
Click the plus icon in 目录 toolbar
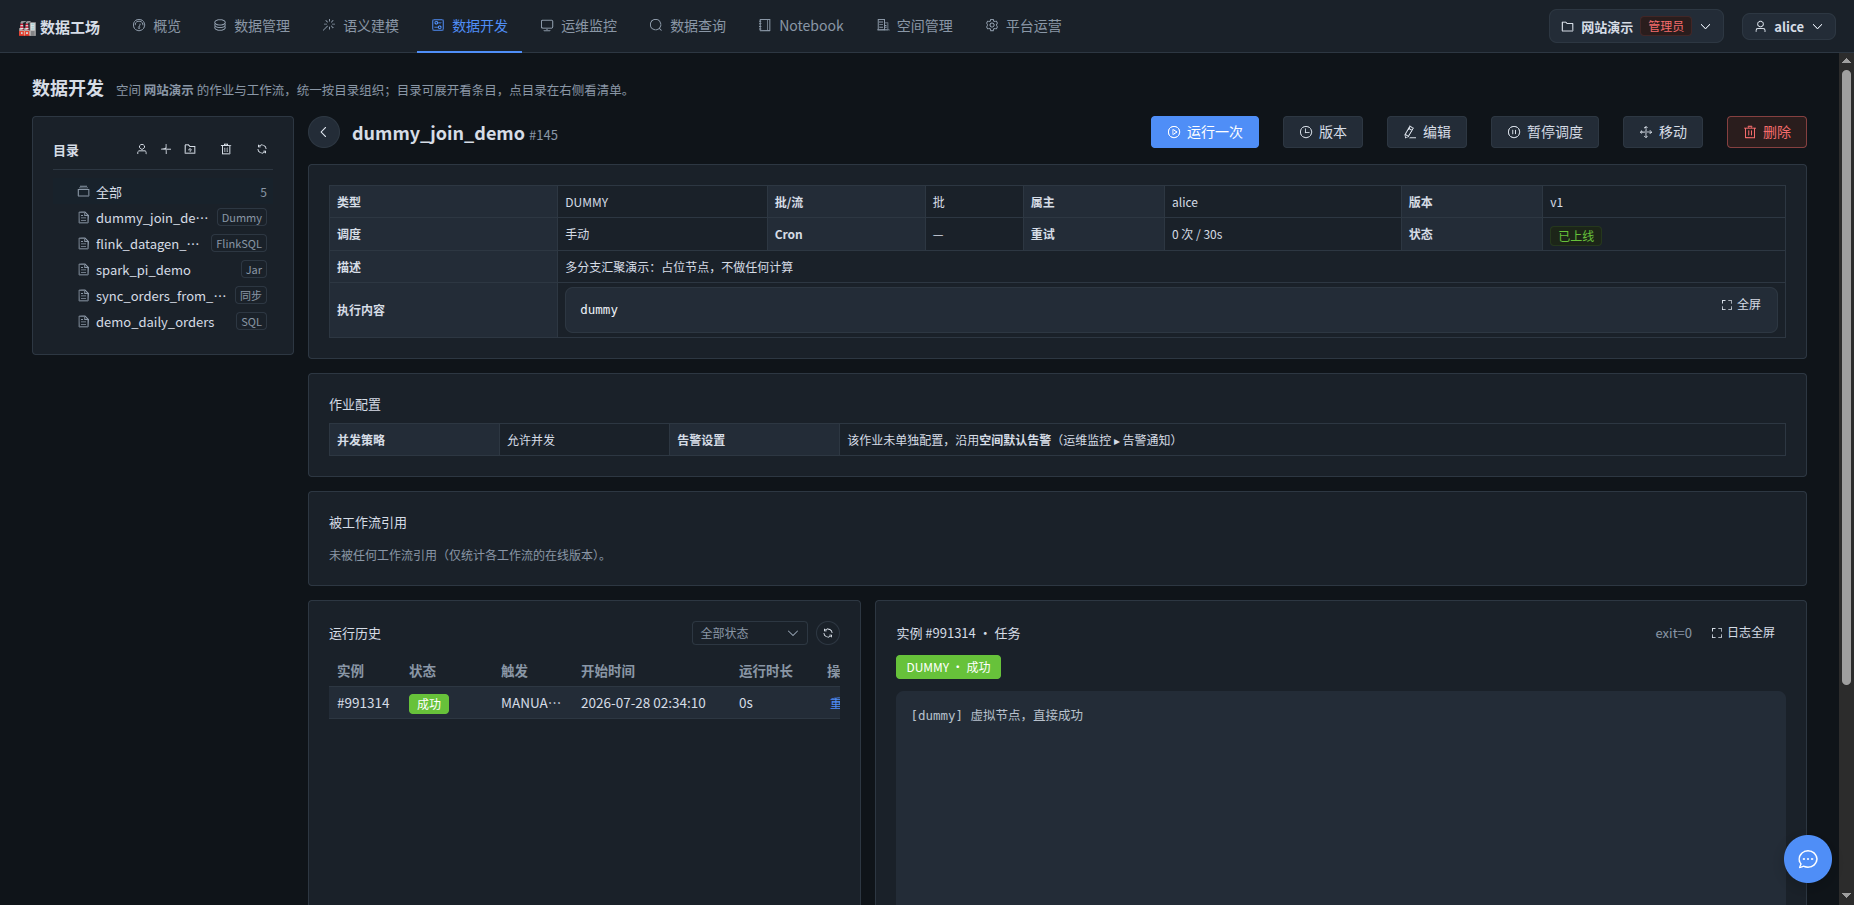[x=166, y=149]
